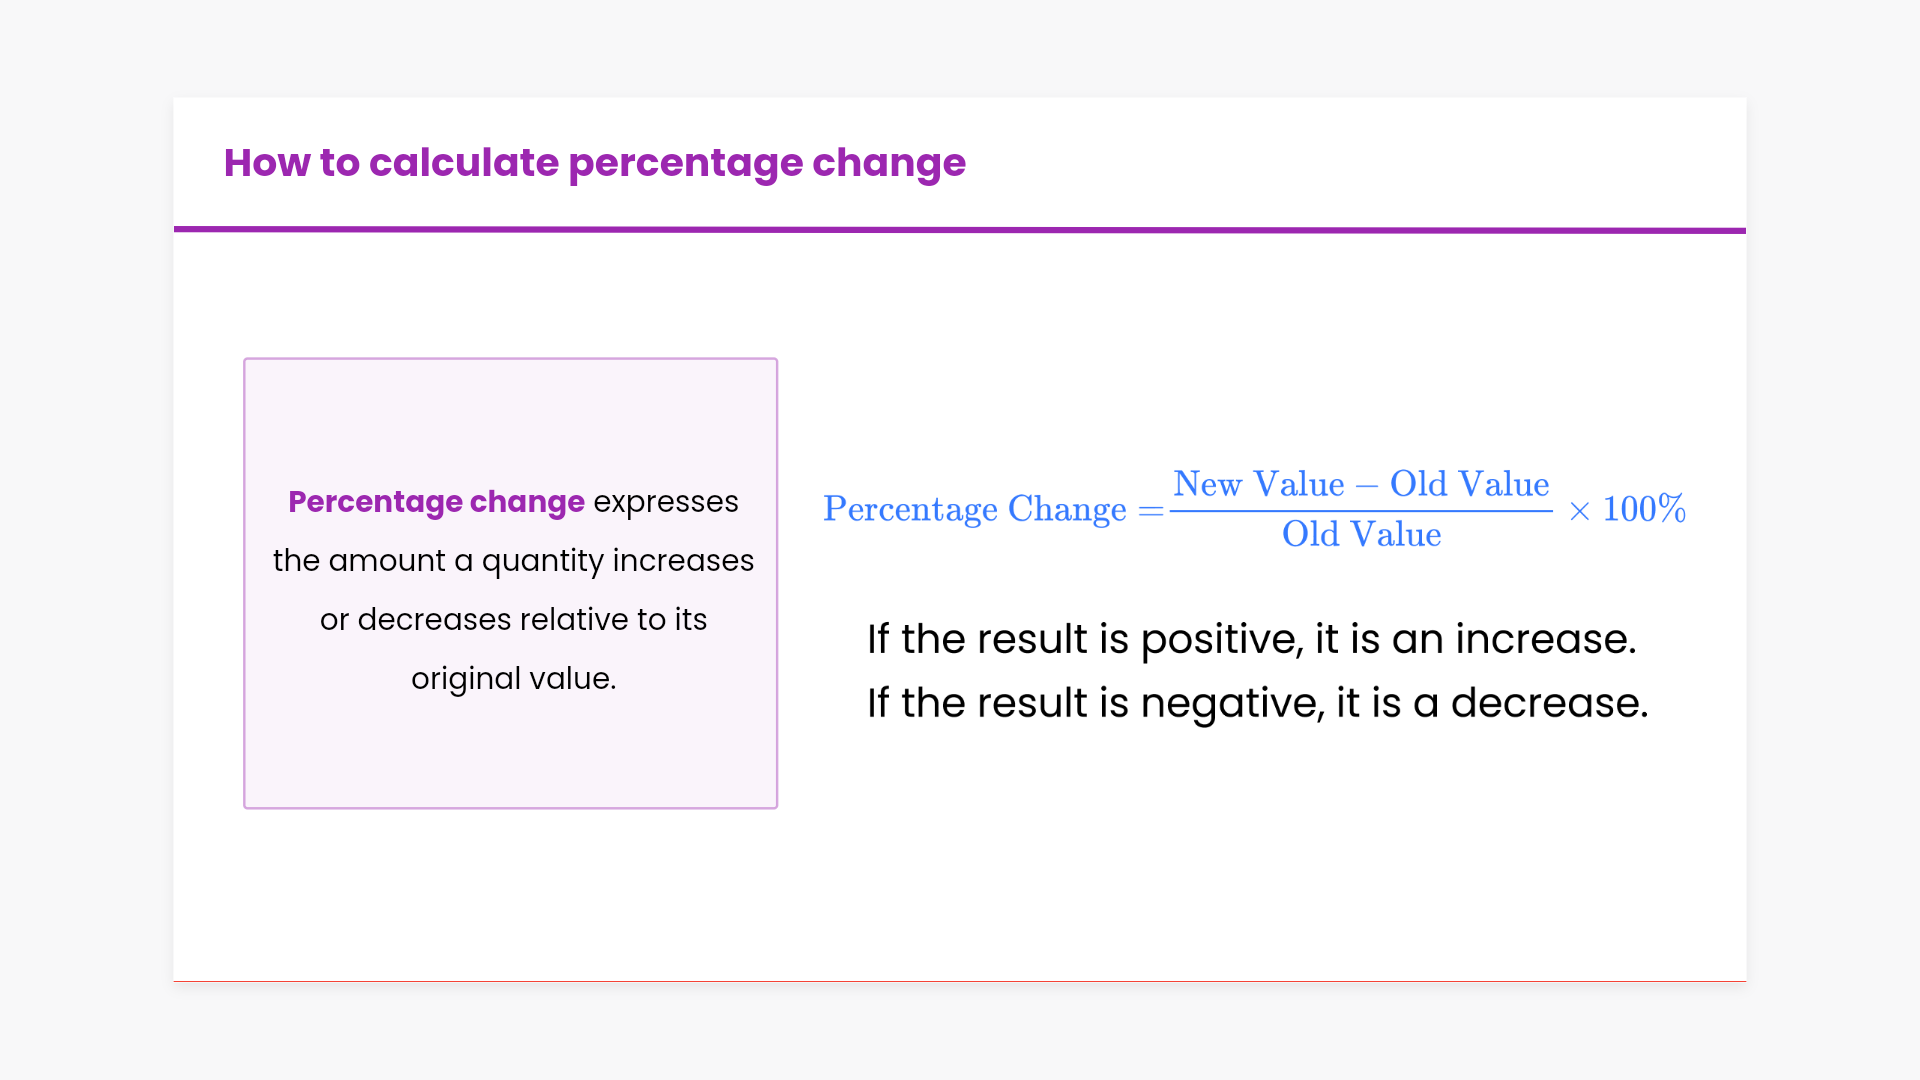The width and height of the screenshot is (1920, 1080).
Task: Click empty area at top of definition box
Action: coord(510,410)
